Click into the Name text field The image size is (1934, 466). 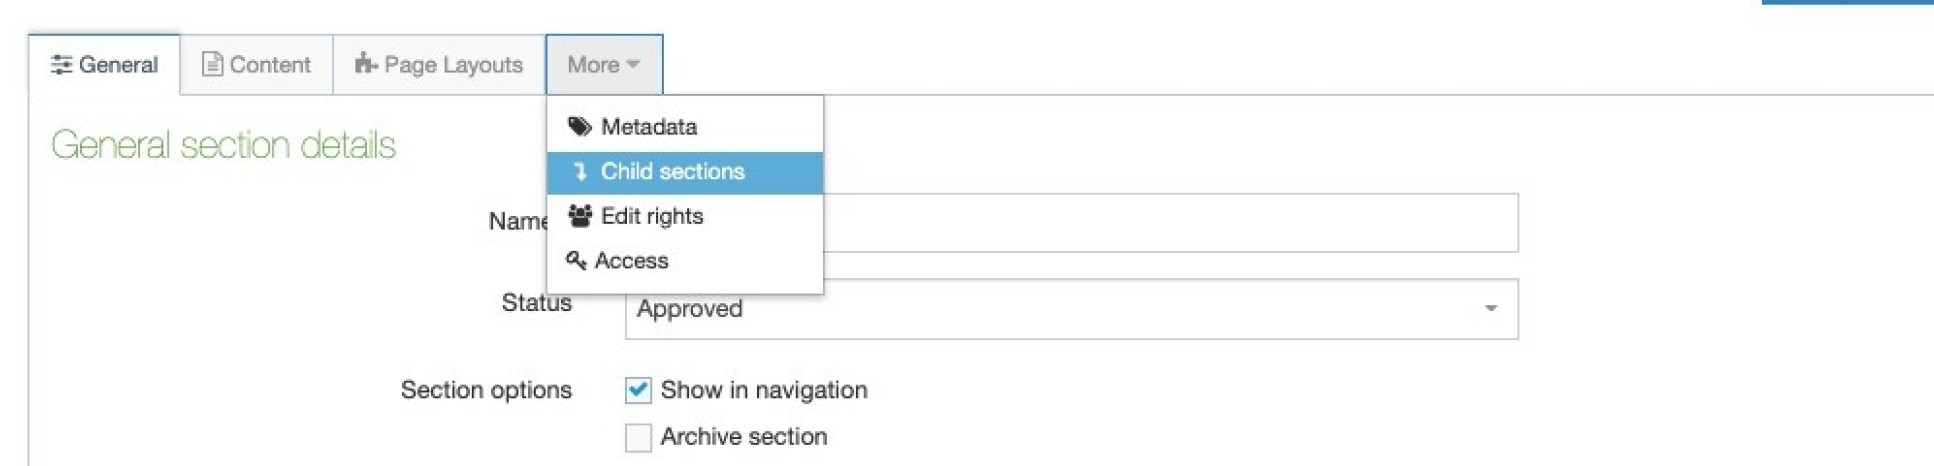[1170, 223]
